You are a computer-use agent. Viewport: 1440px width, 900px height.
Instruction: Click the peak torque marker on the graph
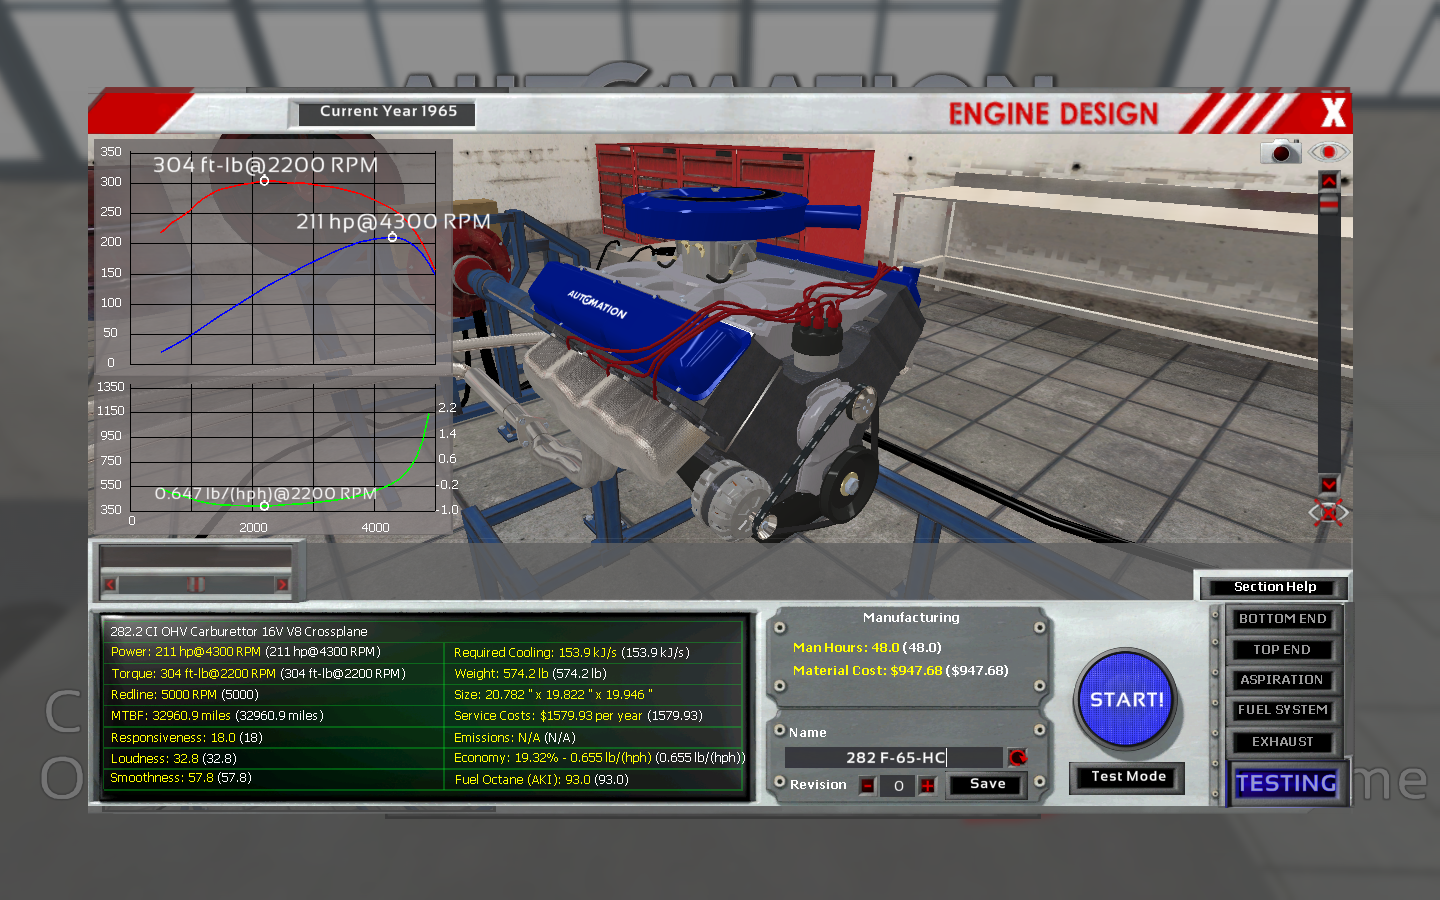tap(264, 181)
